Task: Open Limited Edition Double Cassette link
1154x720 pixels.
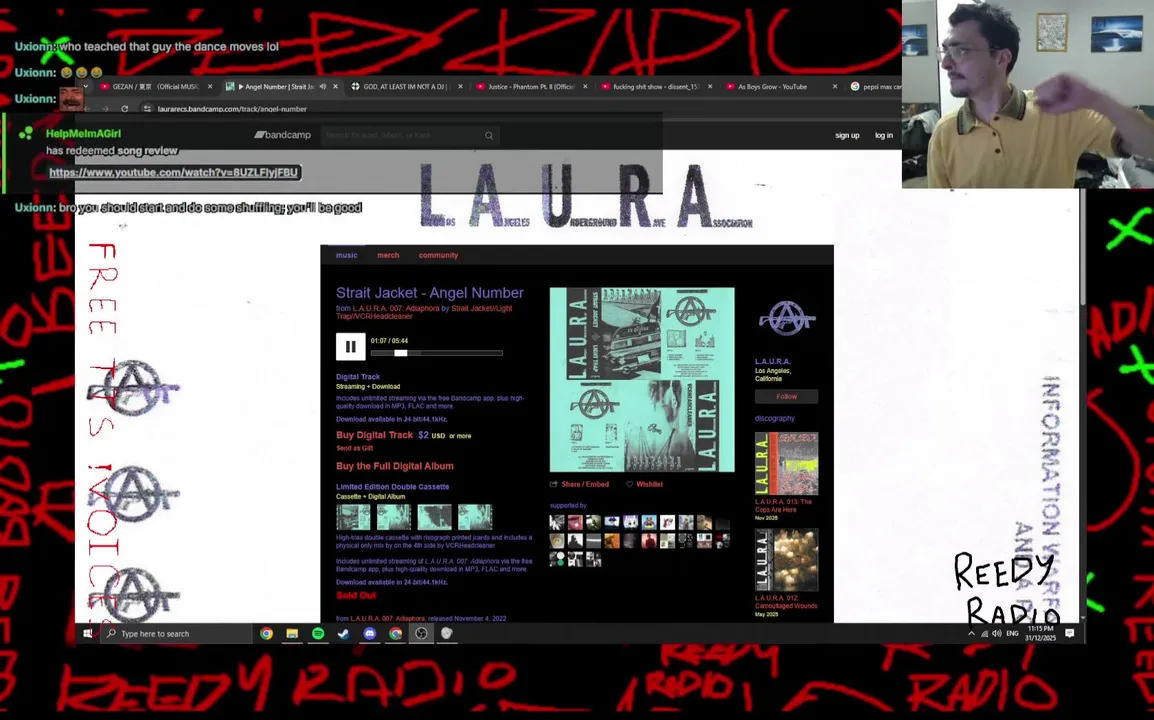Action: [x=392, y=487]
